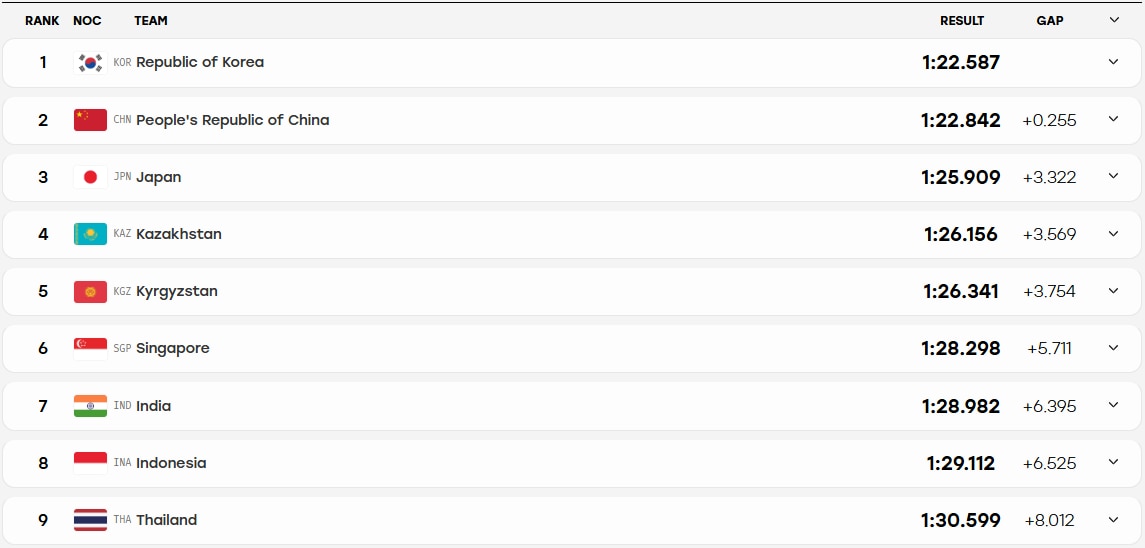Viewport: 1145px width, 548px height.
Task: Click the Japan flag icon
Action: 91,177
